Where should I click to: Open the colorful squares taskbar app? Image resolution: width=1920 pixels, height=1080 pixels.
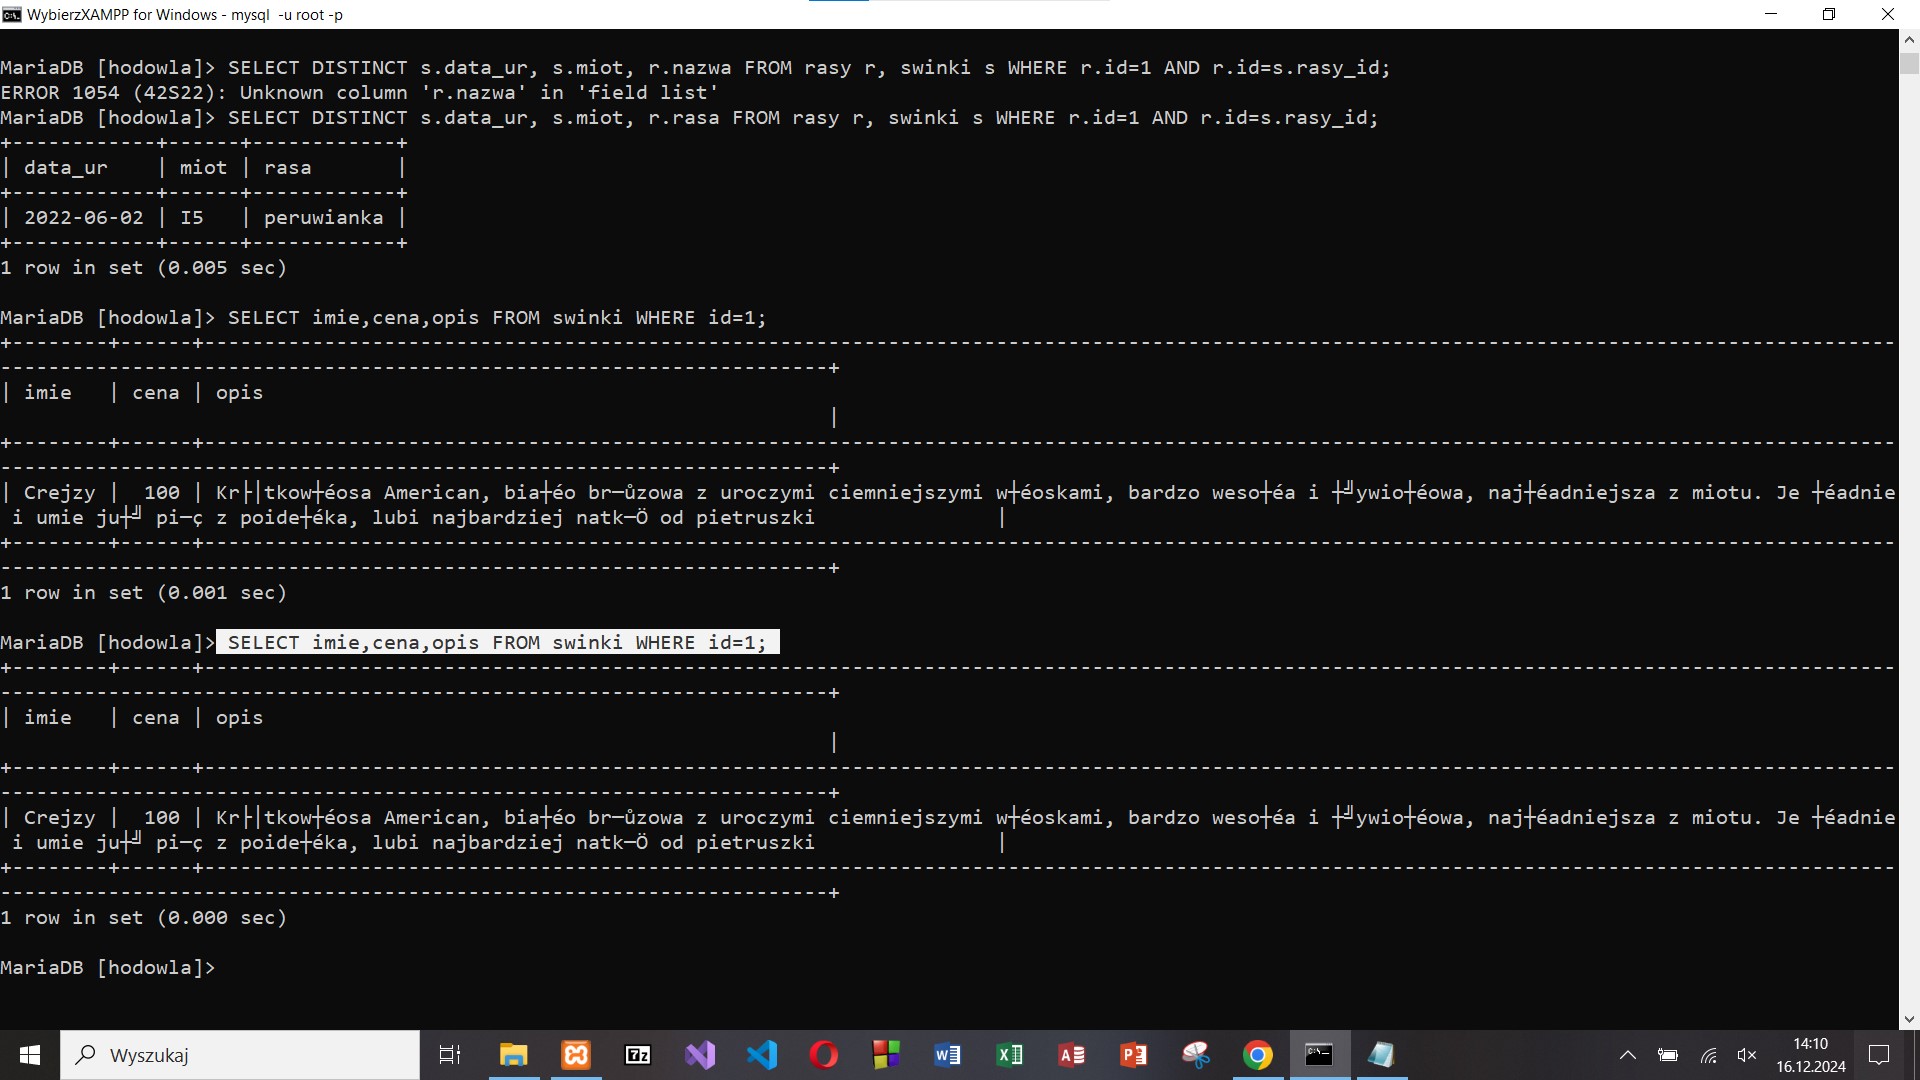pyautogui.click(x=886, y=1055)
